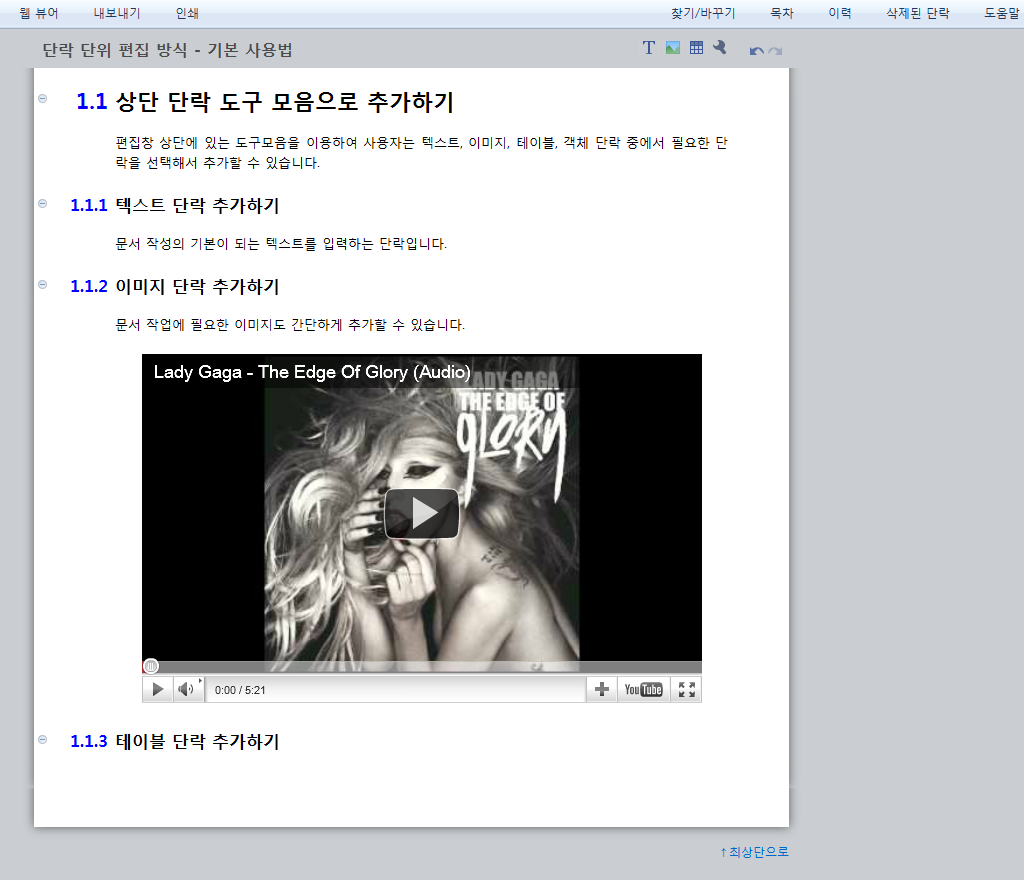The height and width of the screenshot is (880, 1024).
Task: Click the video title Lady Gaga - The Edge Of Glory
Action: point(312,372)
